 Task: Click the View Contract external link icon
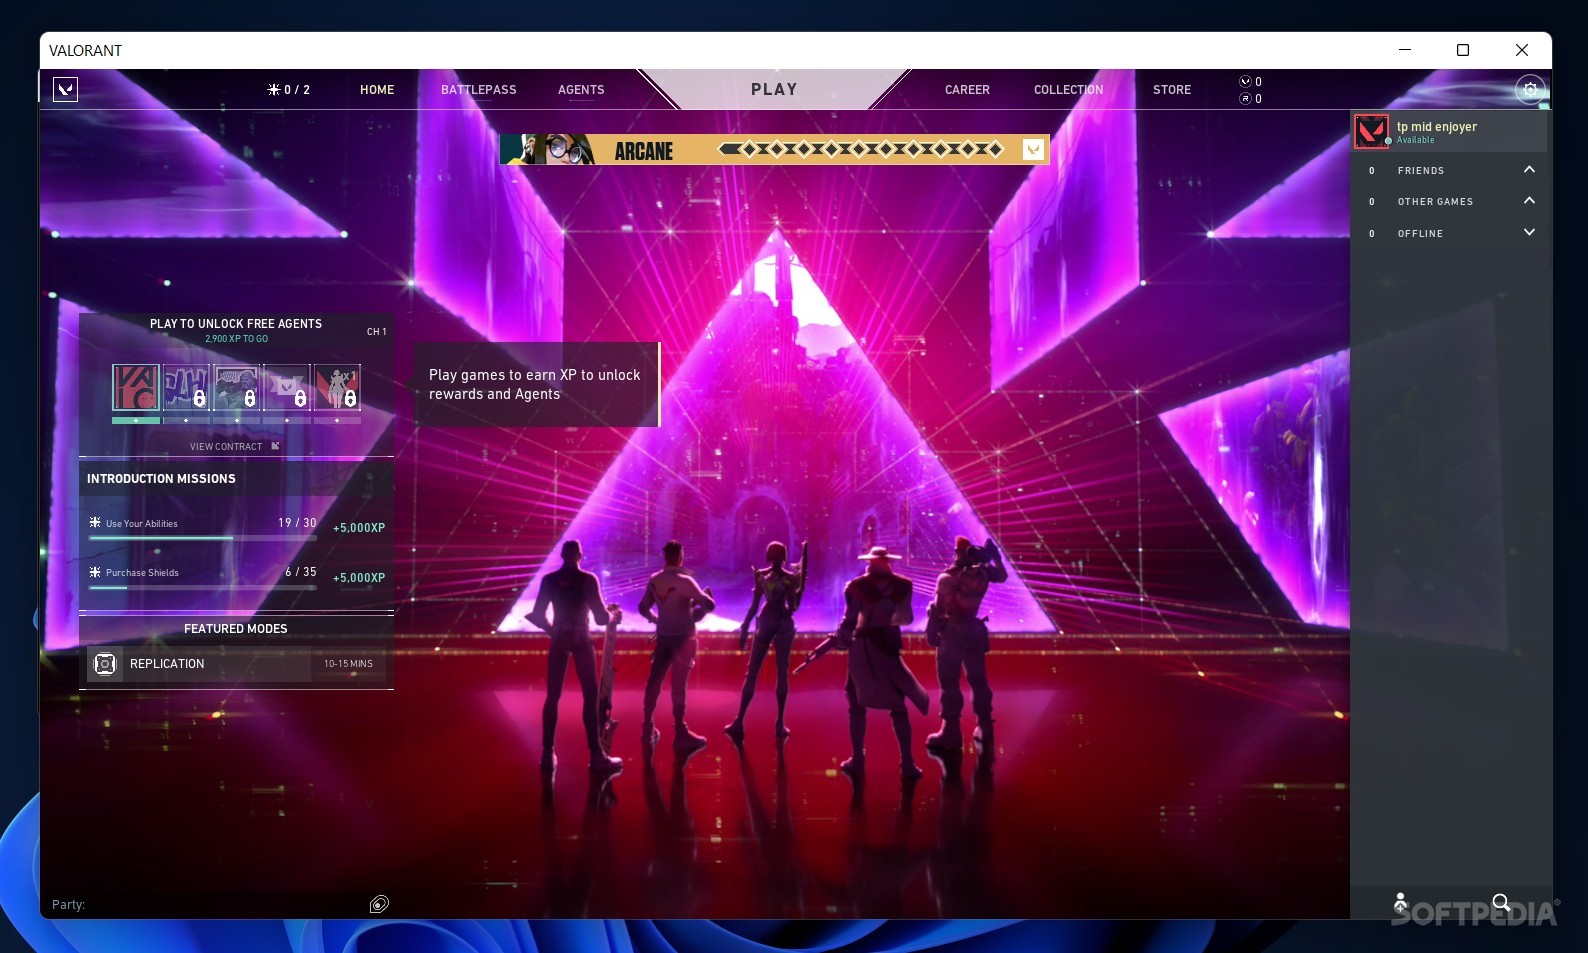[275, 446]
